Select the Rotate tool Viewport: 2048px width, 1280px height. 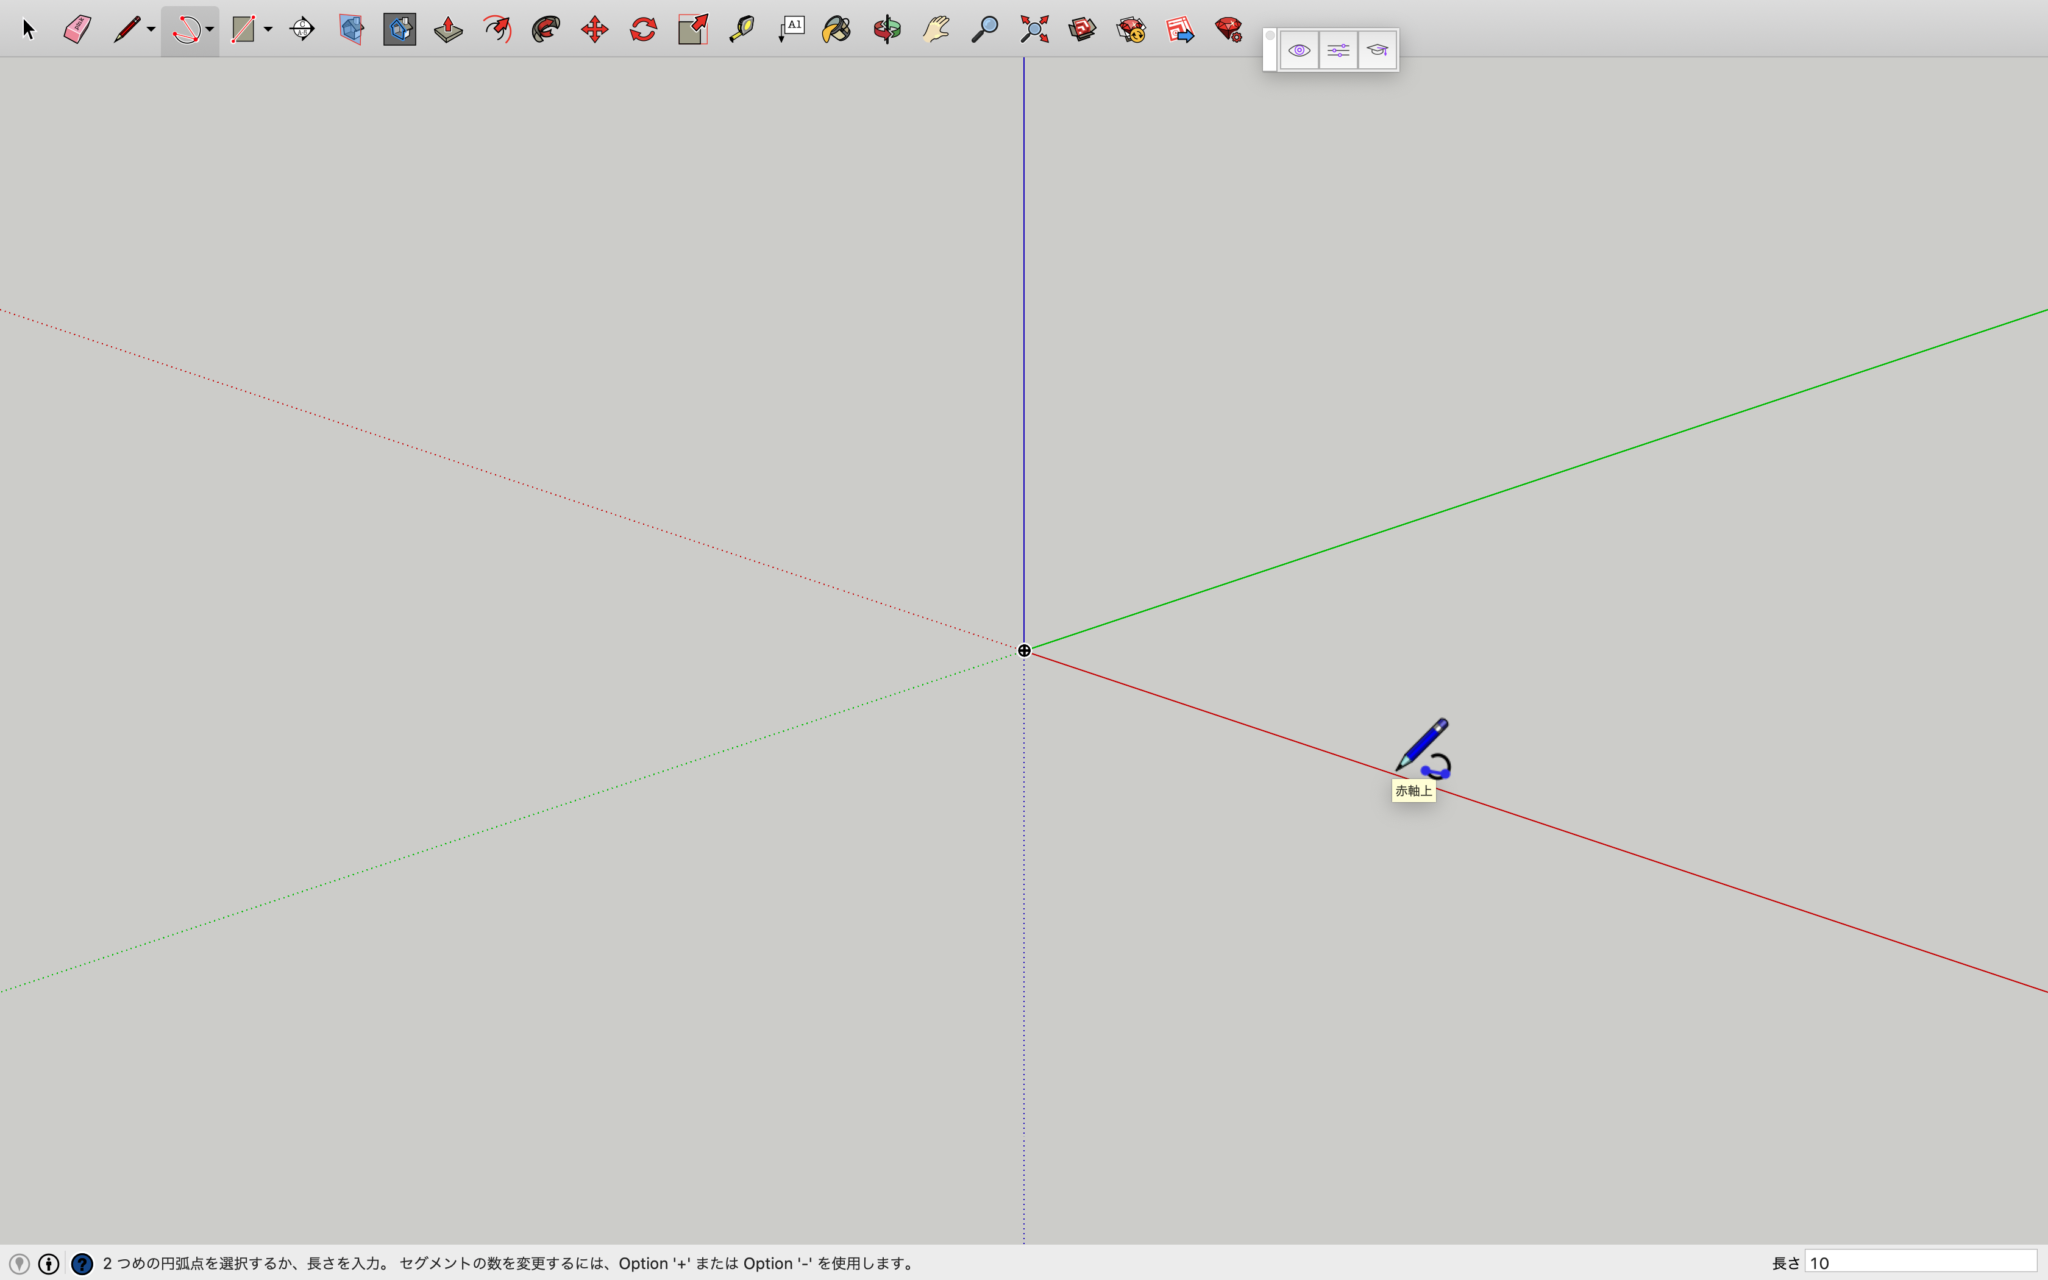643,29
